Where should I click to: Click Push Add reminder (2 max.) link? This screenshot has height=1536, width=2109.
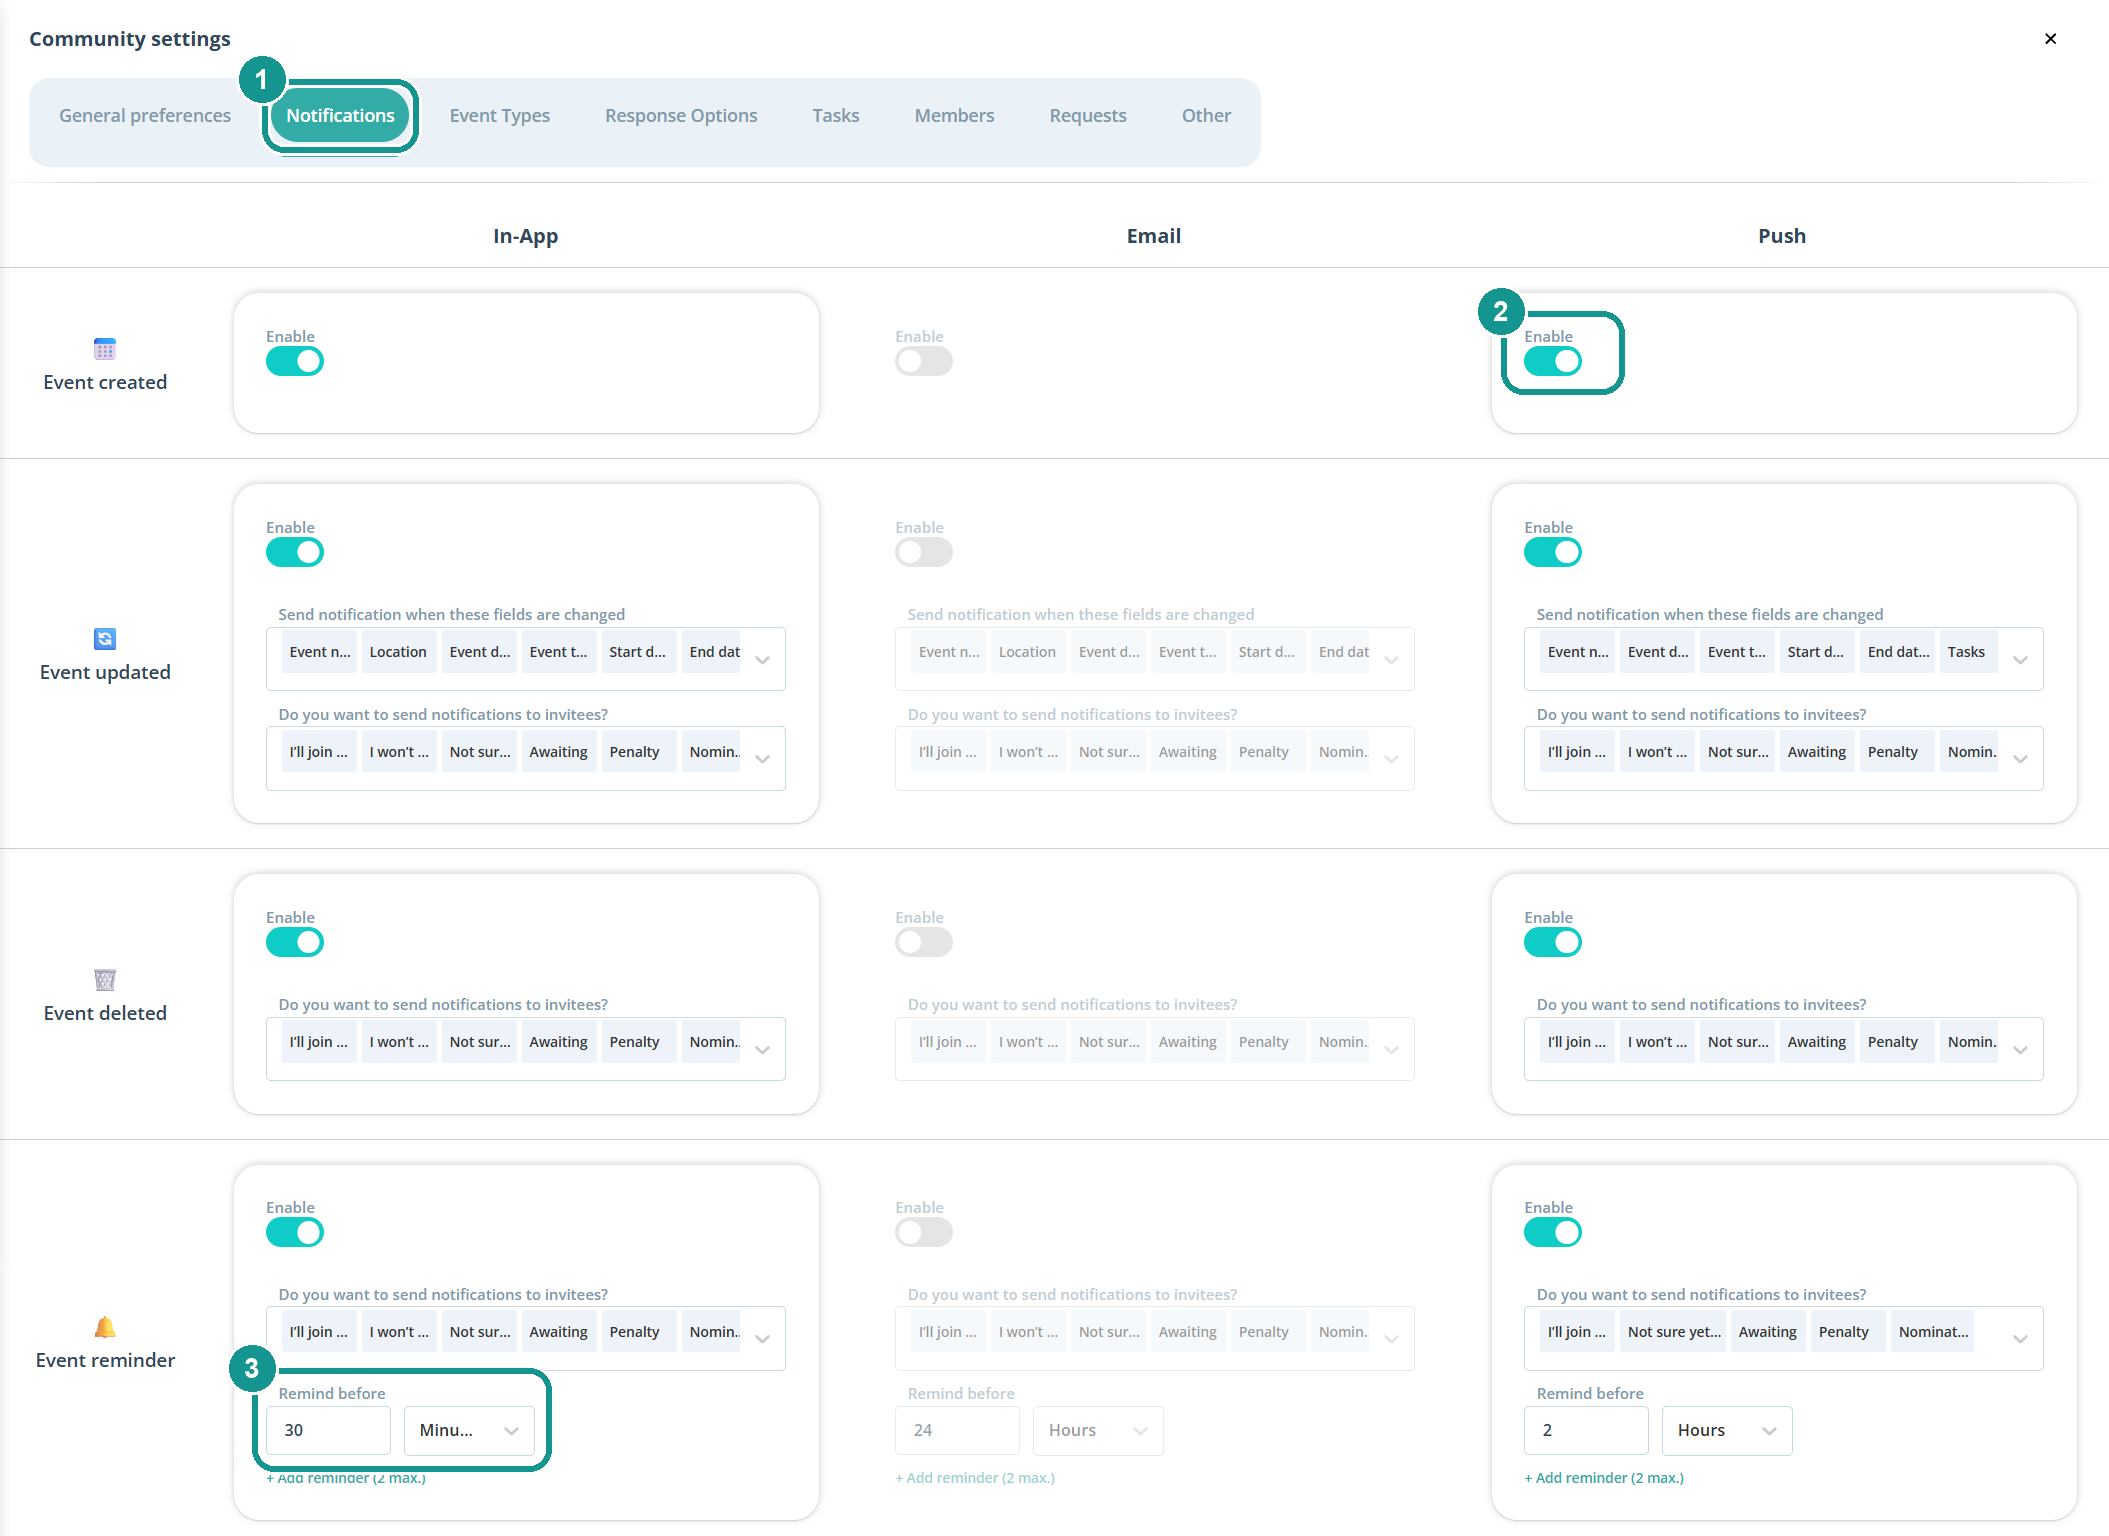pos(1604,1478)
